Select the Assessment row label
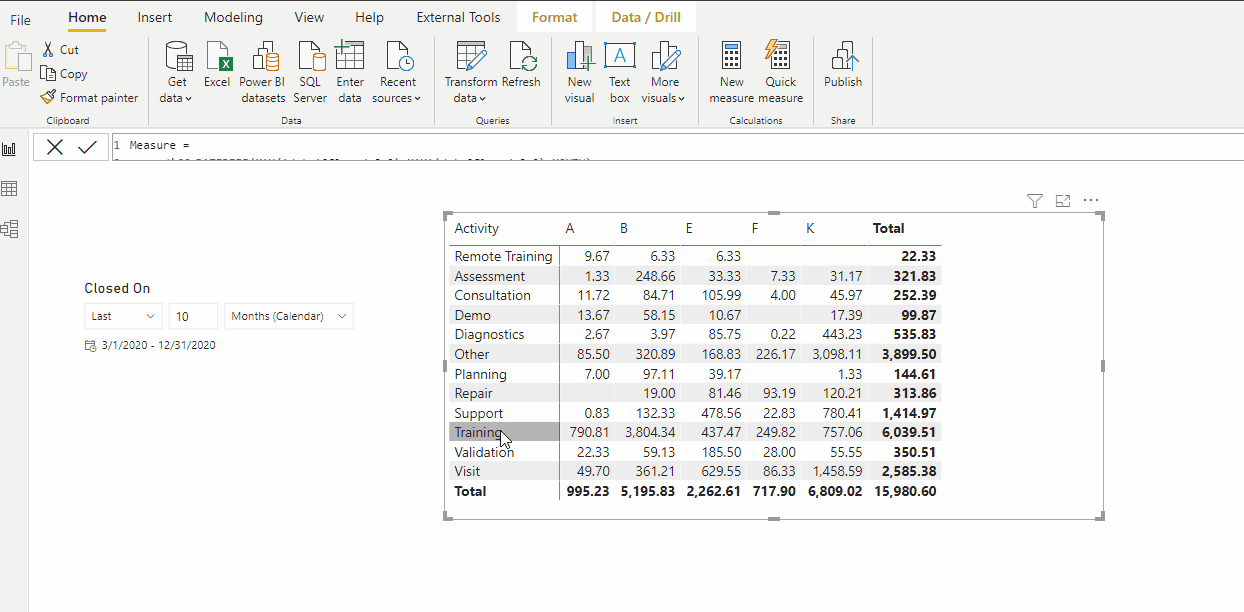Image resolution: width=1244 pixels, height=612 pixels. [489, 276]
